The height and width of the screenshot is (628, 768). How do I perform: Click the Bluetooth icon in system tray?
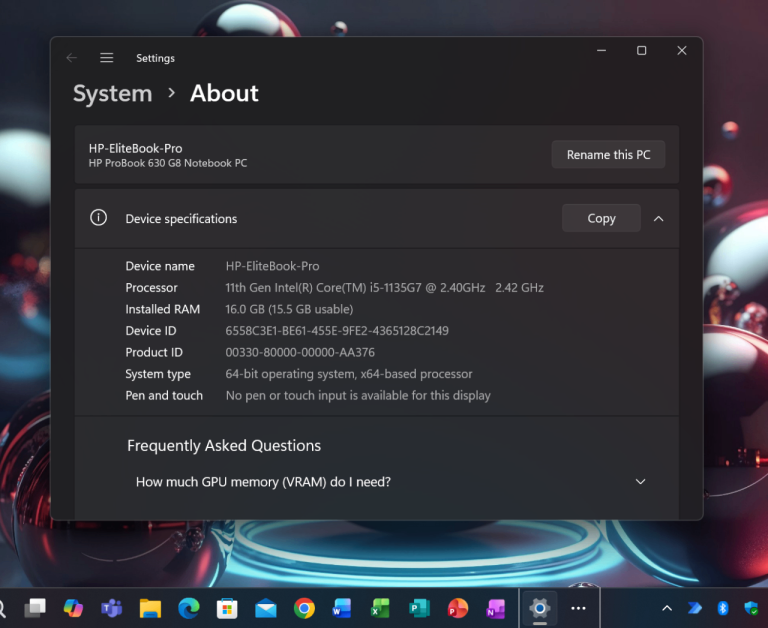[723, 608]
